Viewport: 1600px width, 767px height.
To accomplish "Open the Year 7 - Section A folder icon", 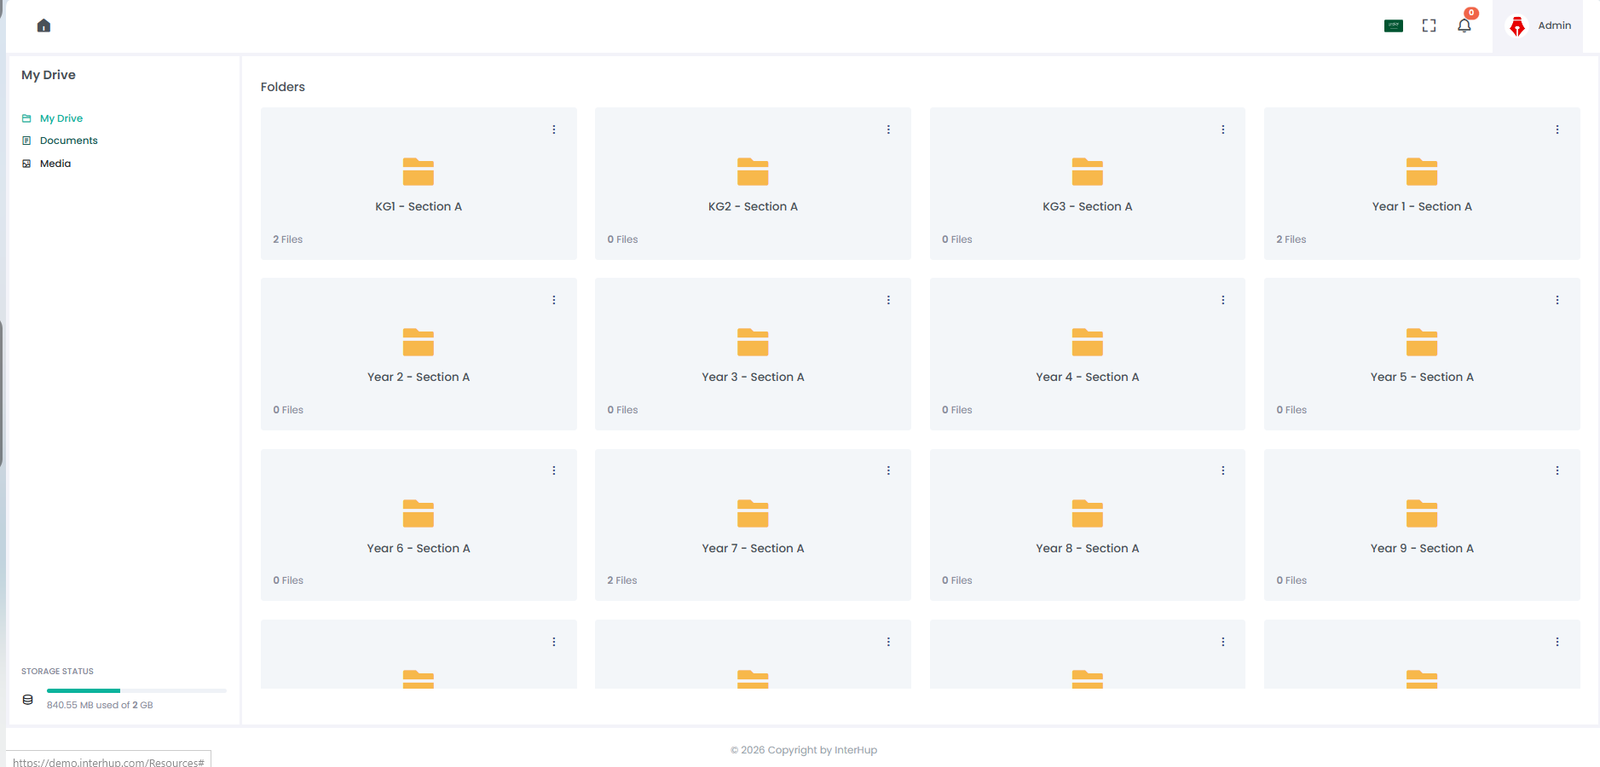I will coord(753,513).
